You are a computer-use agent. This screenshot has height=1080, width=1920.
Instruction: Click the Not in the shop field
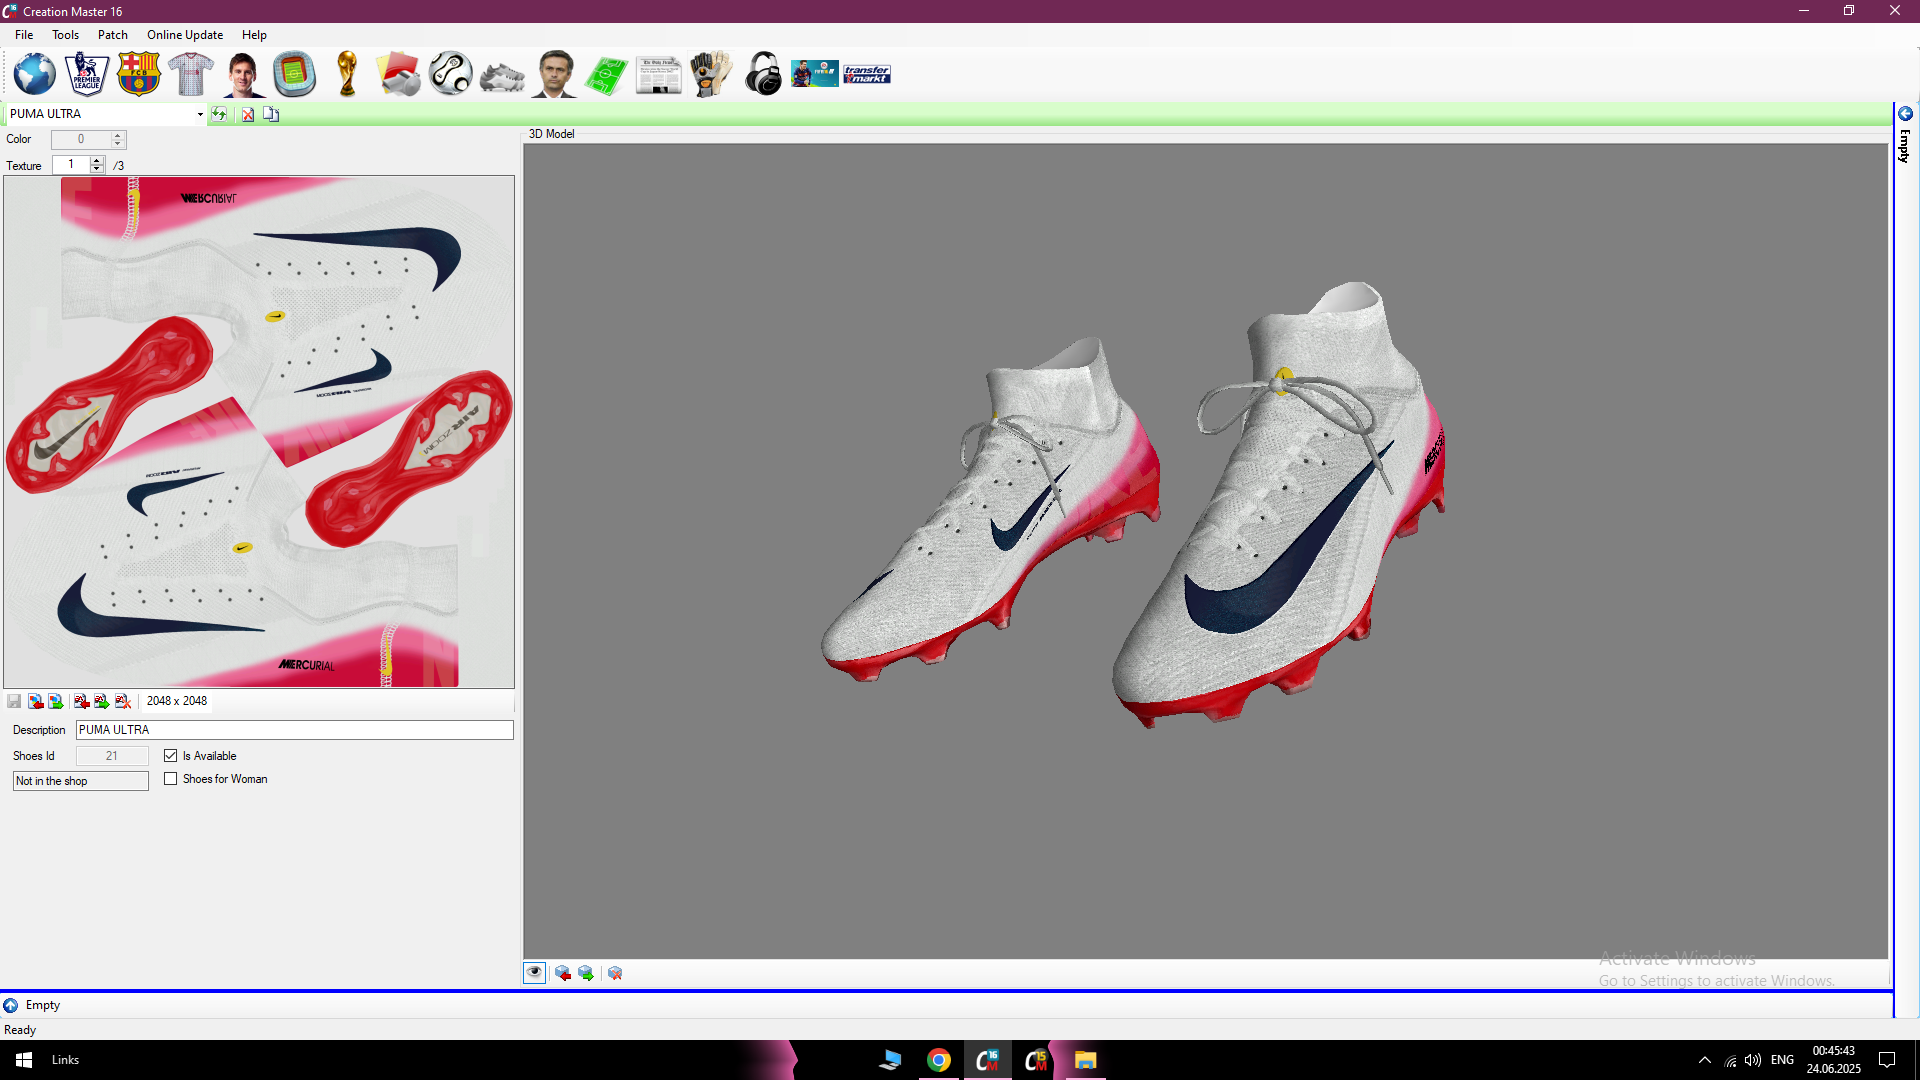pos(81,781)
